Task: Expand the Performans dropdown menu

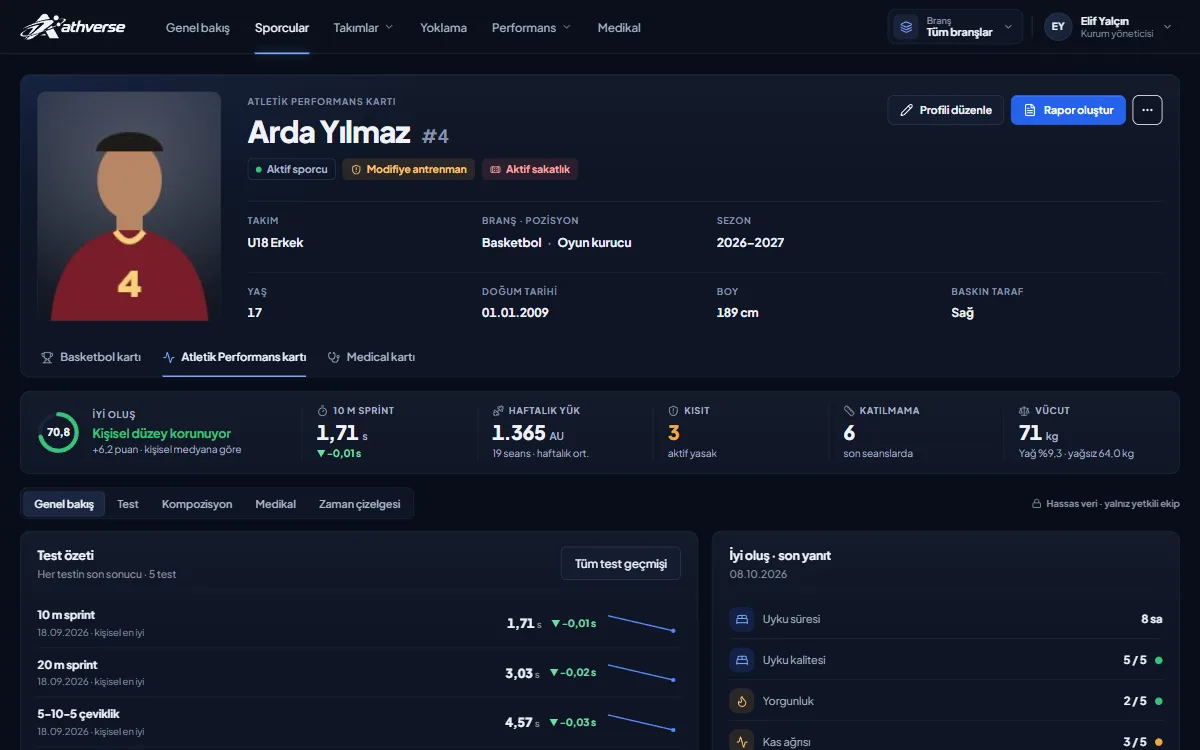Action: coord(531,28)
